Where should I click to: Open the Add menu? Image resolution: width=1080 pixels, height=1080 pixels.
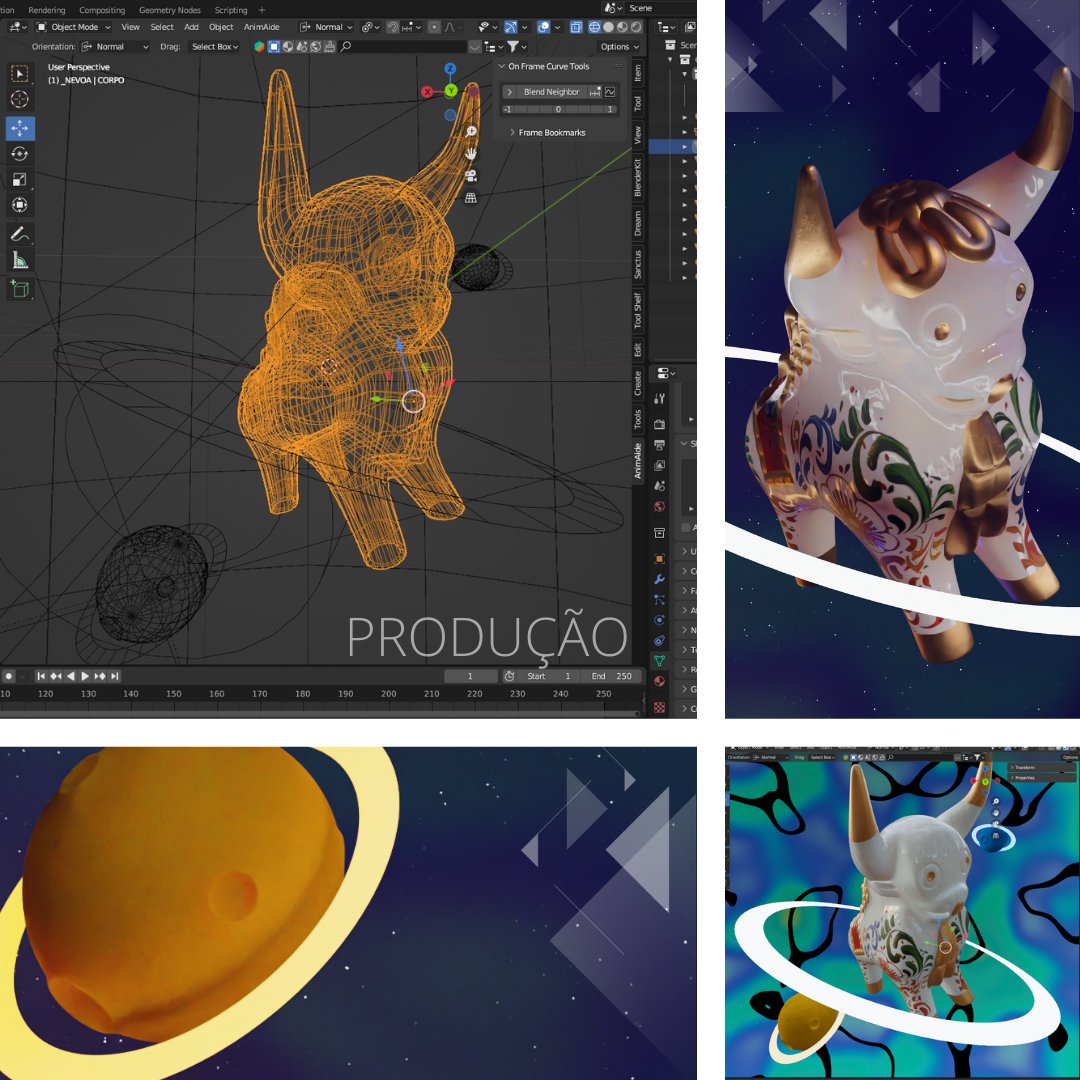point(191,27)
